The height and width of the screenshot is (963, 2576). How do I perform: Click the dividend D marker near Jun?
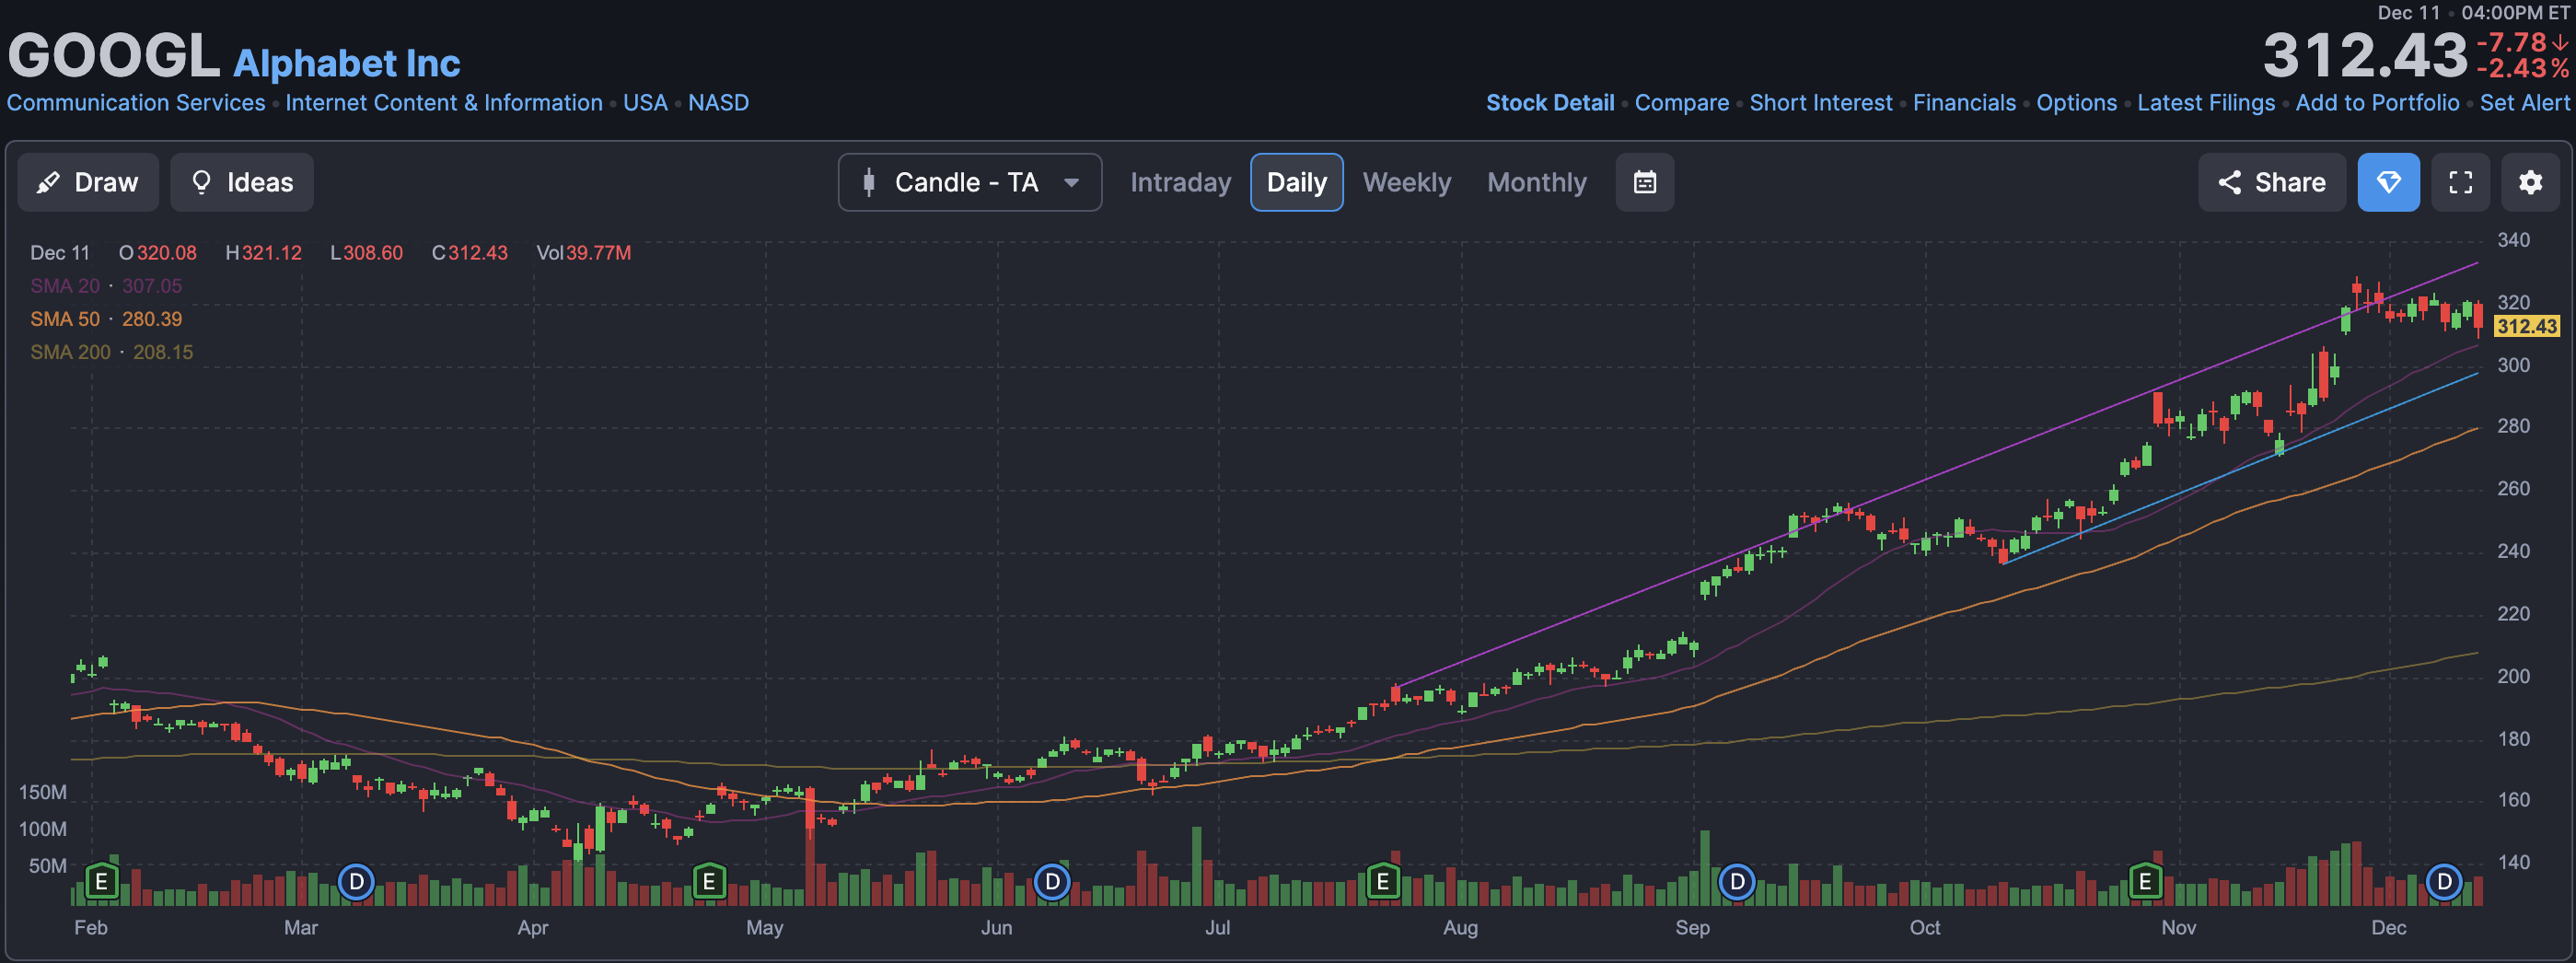(1052, 882)
